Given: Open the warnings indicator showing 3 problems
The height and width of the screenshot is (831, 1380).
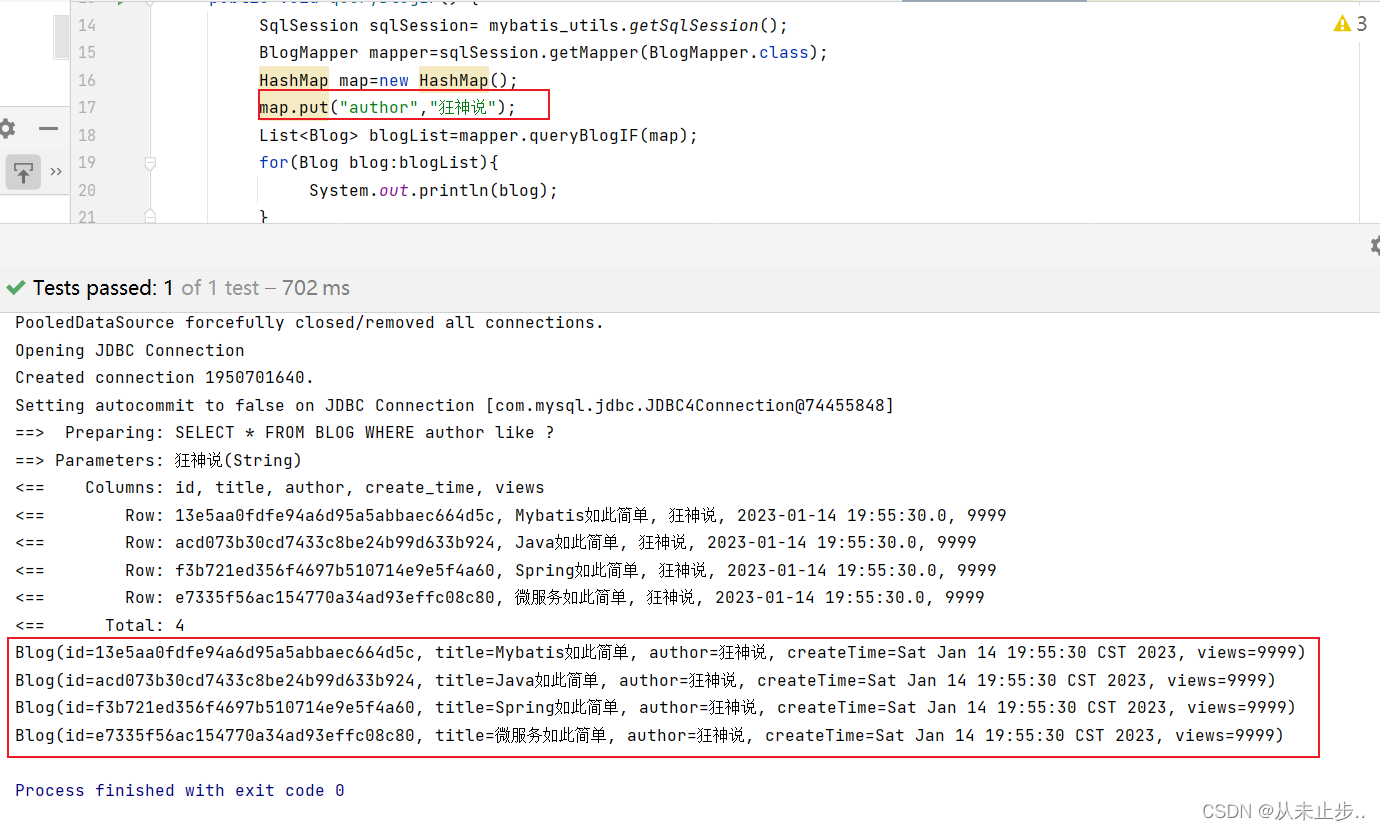Looking at the screenshot, I should click(x=1351, y=24).
